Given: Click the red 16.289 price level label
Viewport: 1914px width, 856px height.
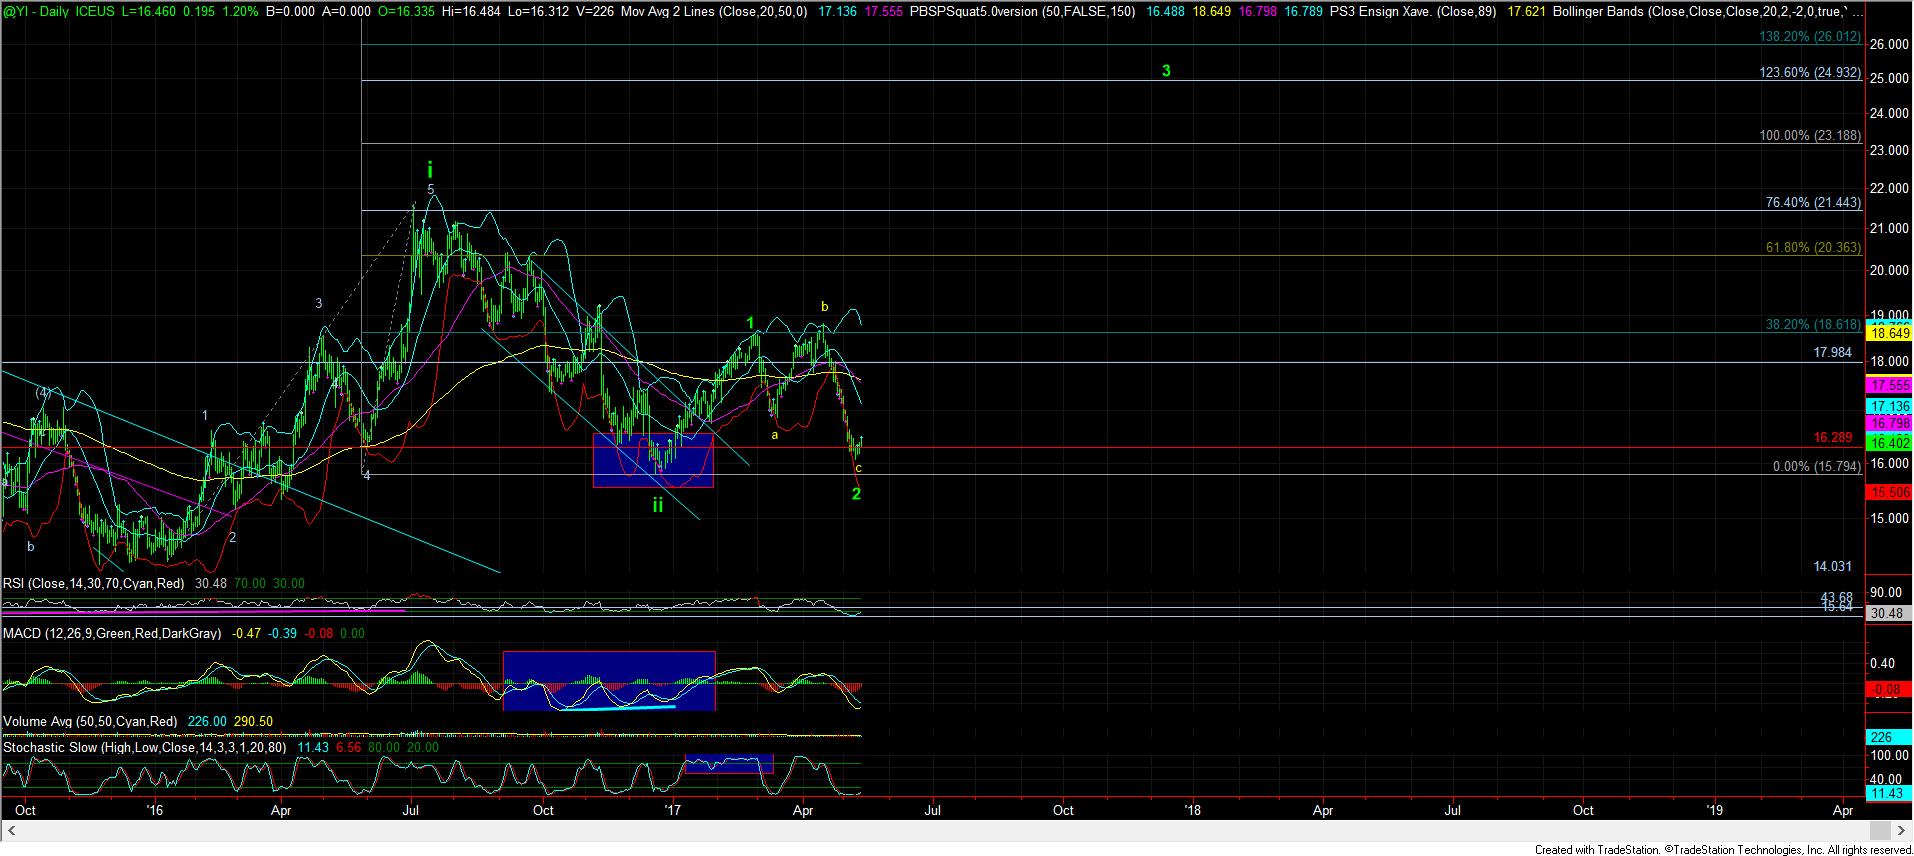Looking at the screenshot, I should tap(1832, 438).
